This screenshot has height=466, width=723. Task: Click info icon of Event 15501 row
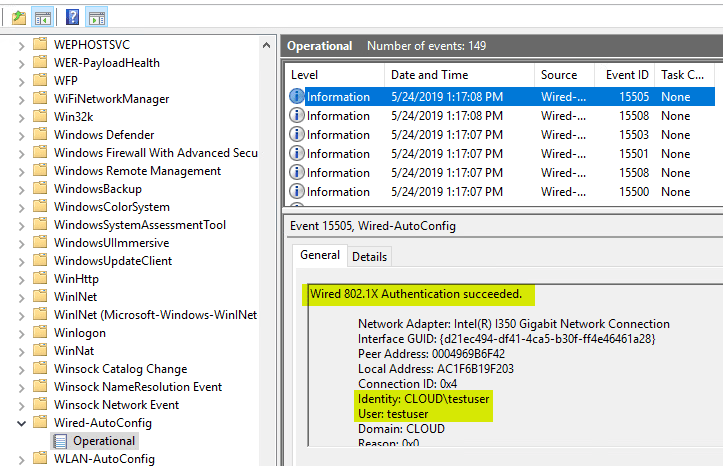(x=296, y=154)
